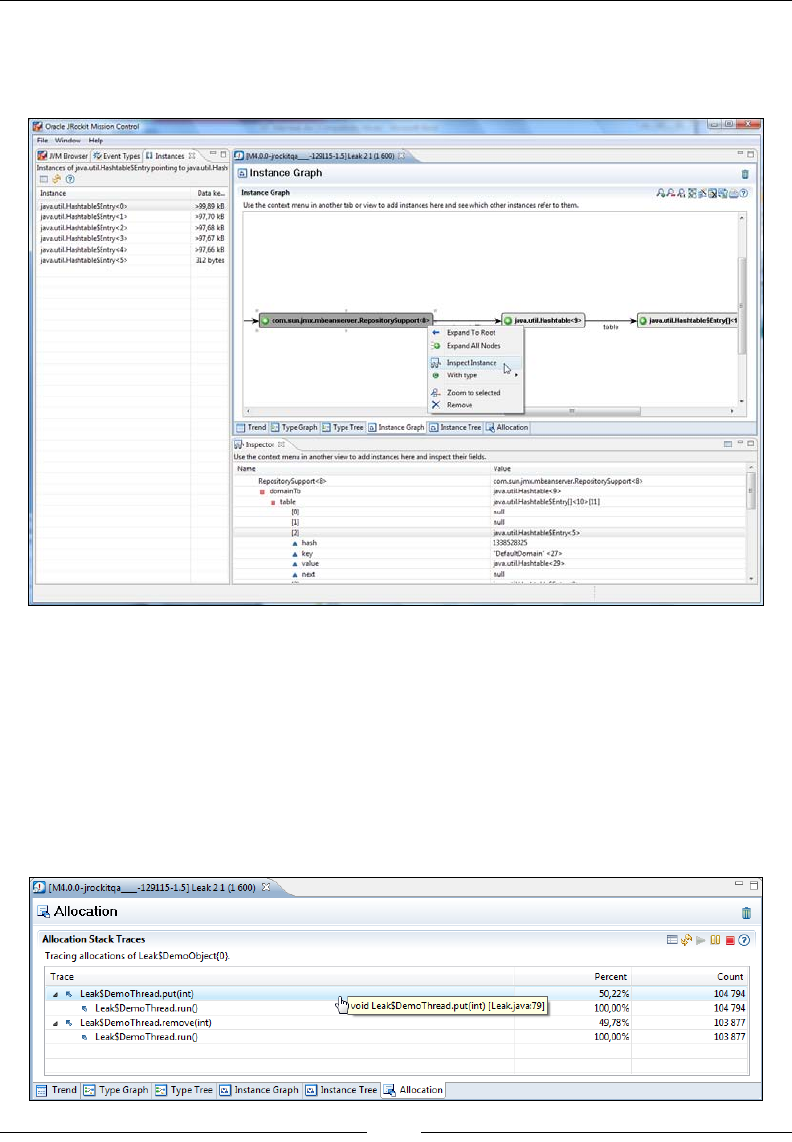Open the Help menu
The width and height of the screenshot is (792, 1142).
(x=95, y=141)
